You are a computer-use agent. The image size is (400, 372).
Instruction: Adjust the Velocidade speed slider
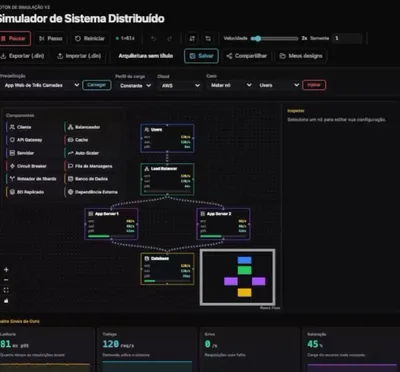[x=275, y=39]
